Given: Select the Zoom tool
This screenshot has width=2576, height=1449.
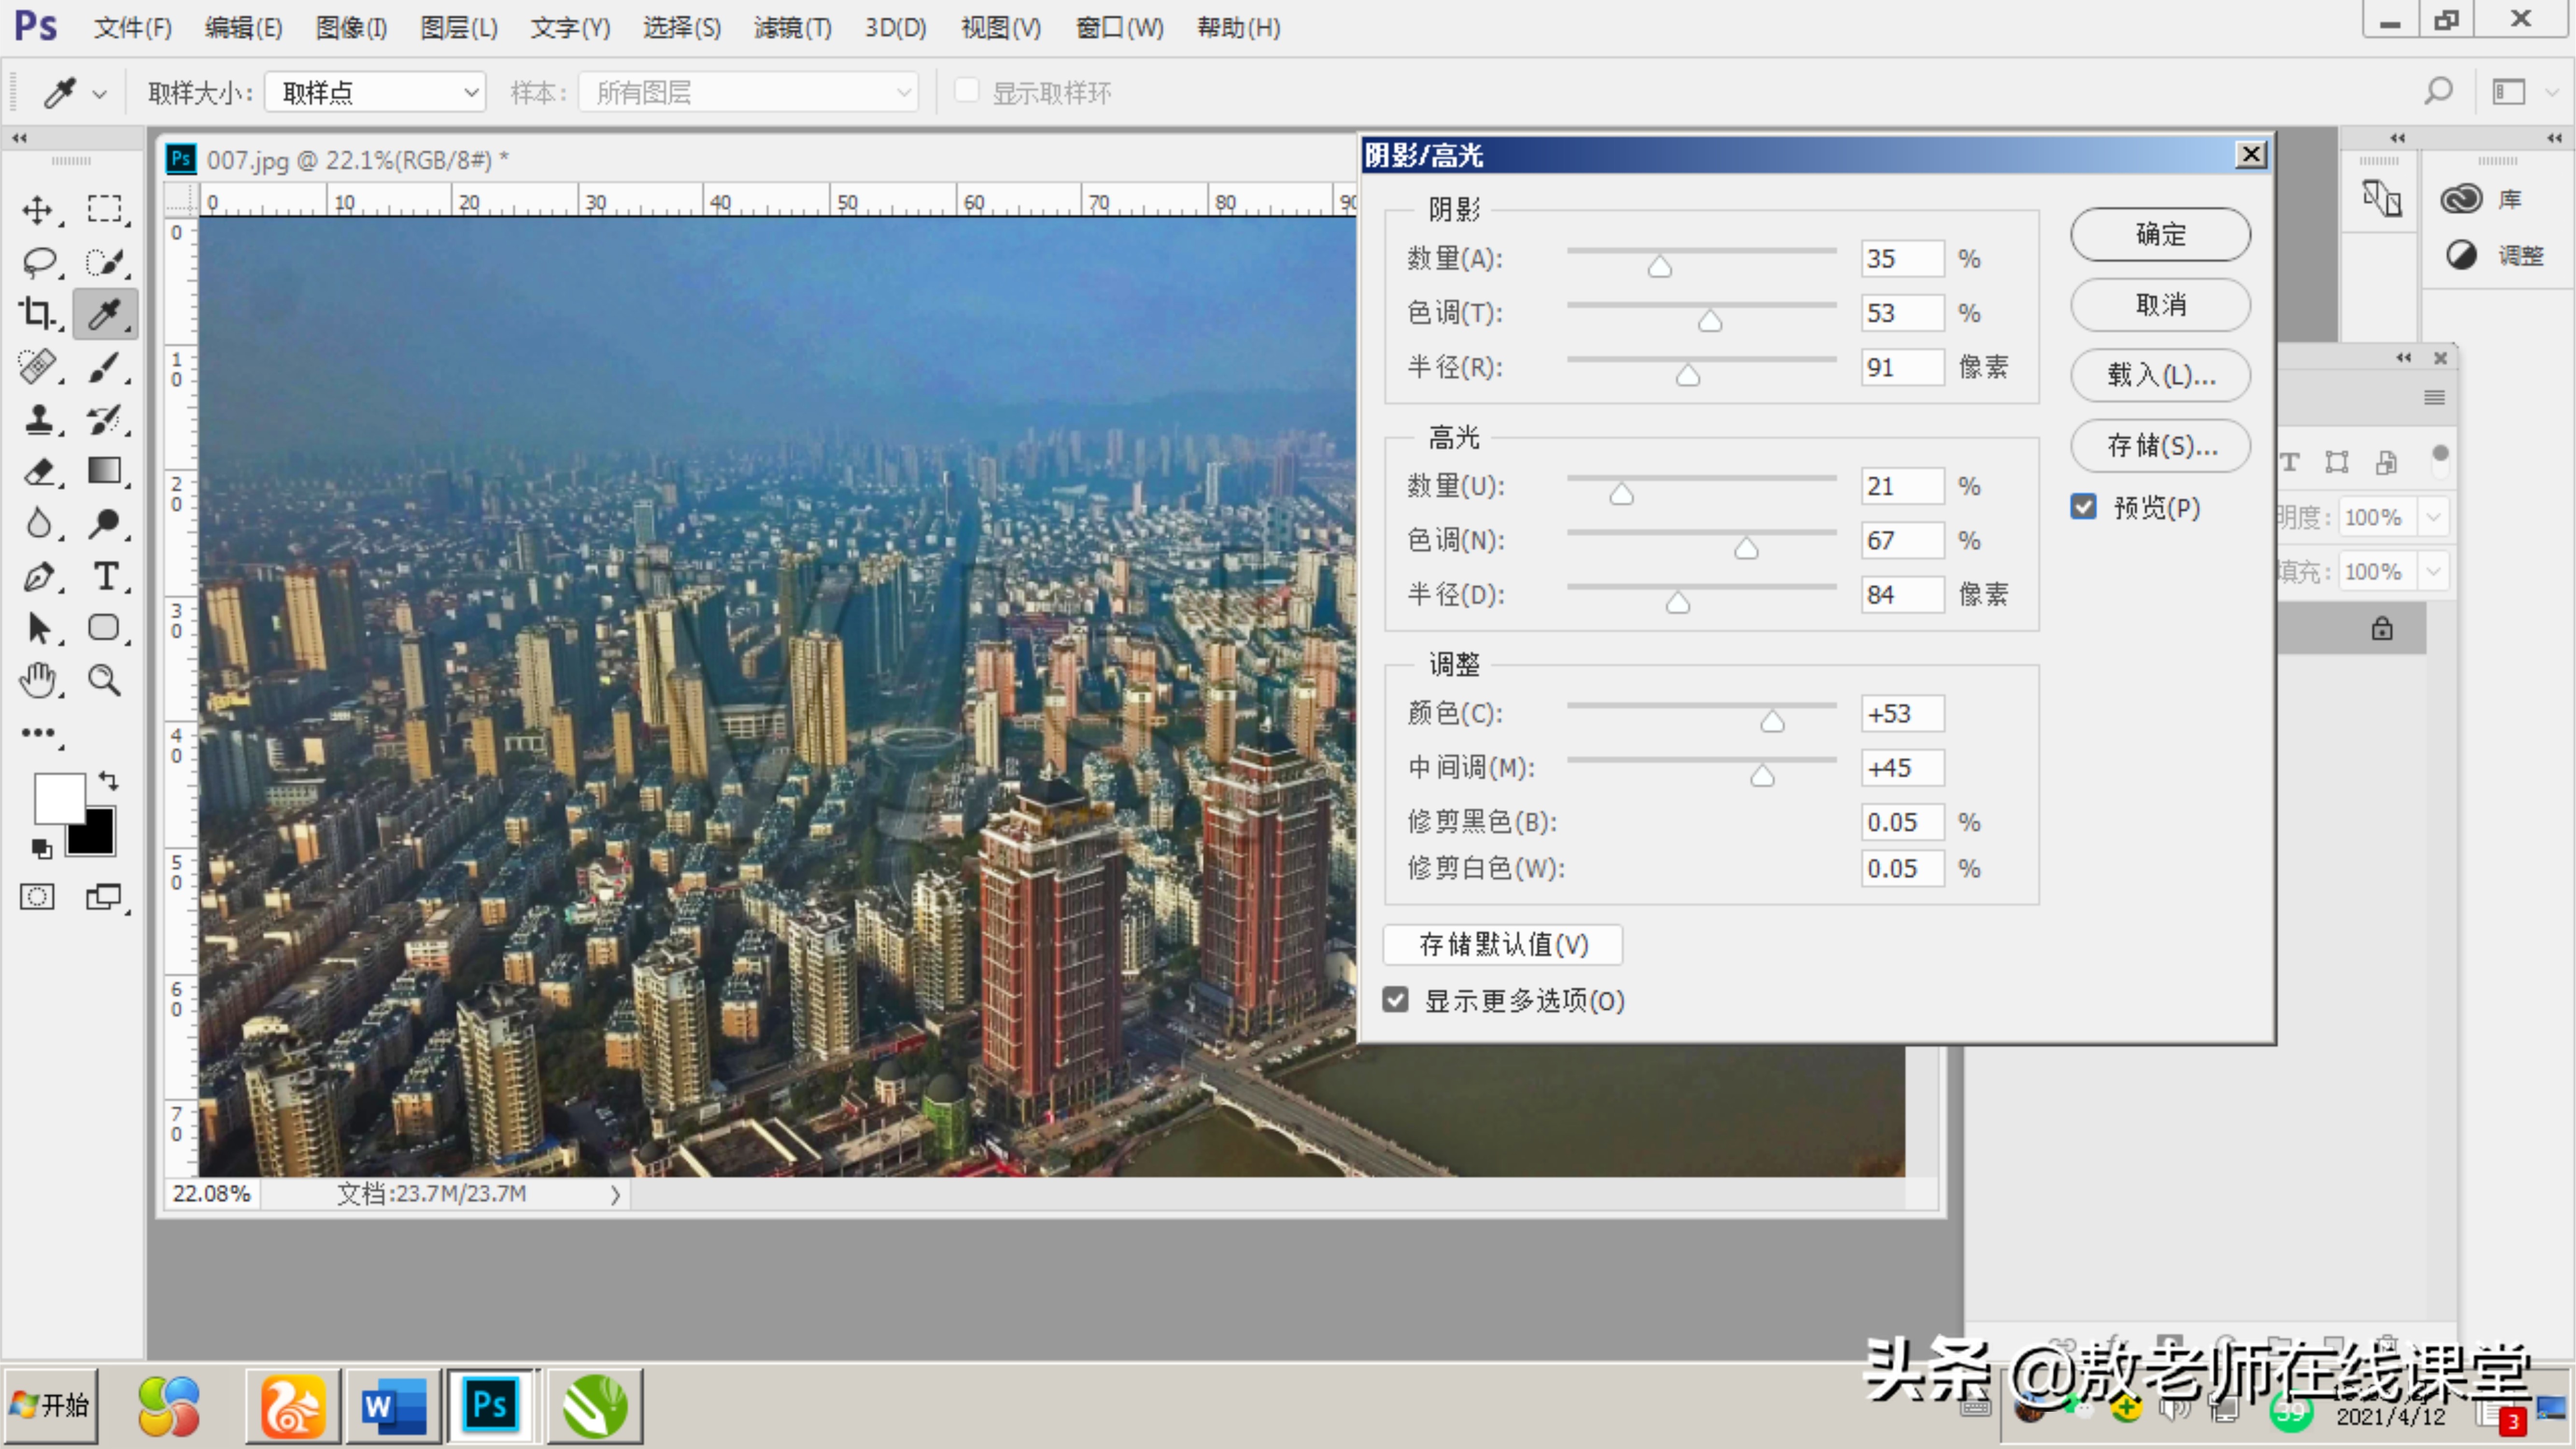Looking at the screenshot, I should pyautogui.click(x=104, y=680).
